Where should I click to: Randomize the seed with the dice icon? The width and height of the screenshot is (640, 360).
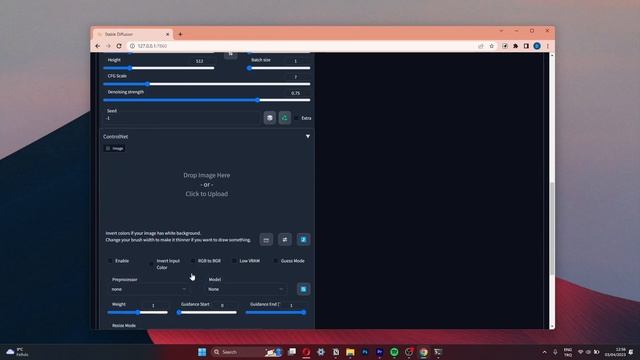[x=269, y=118]
